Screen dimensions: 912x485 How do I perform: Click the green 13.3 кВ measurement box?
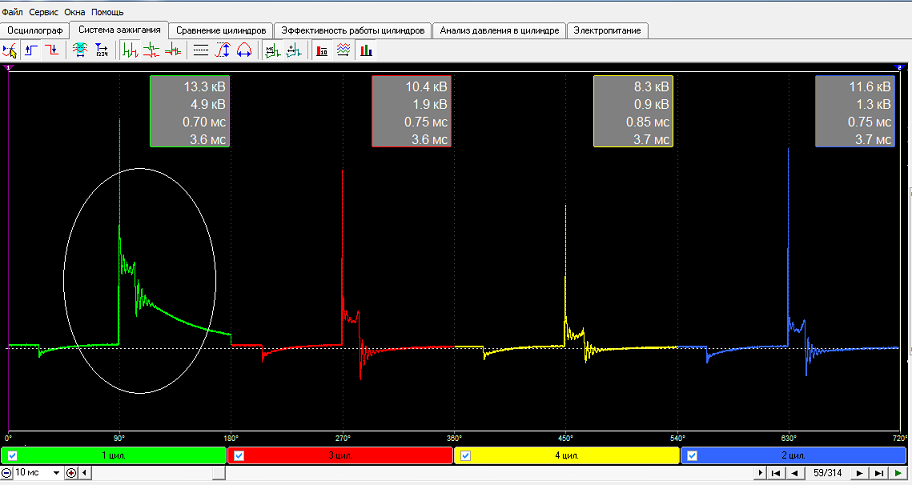pyautogui.click(x=190, y=111)
